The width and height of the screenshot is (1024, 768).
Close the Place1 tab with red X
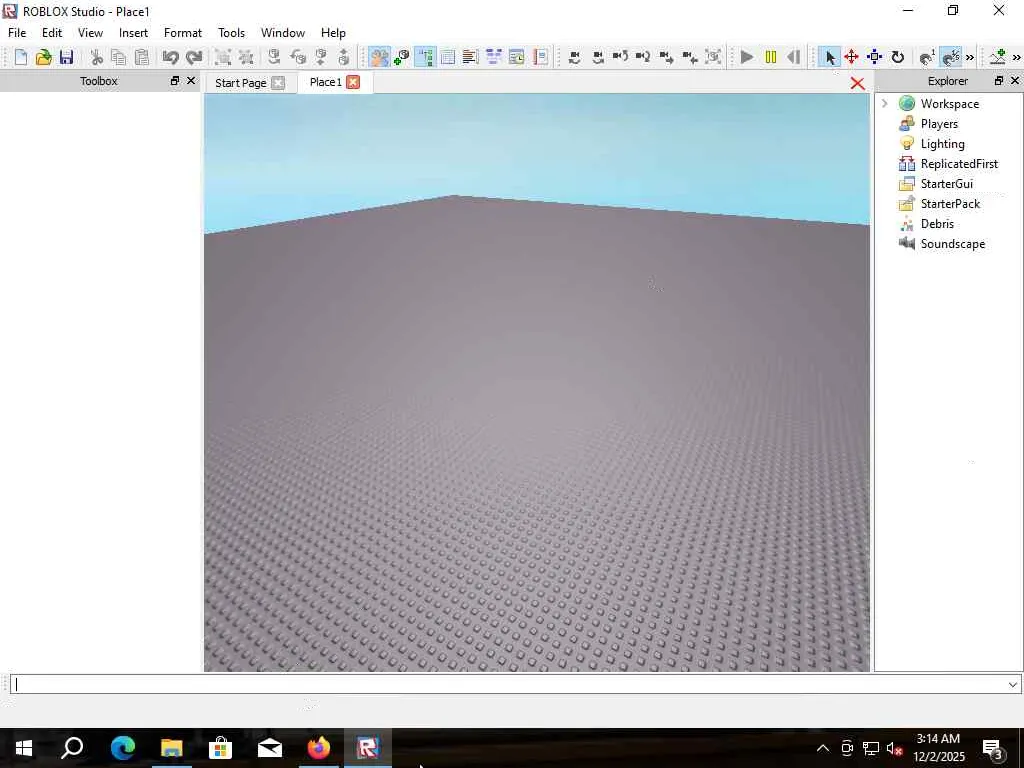click(x=353, y=82)
